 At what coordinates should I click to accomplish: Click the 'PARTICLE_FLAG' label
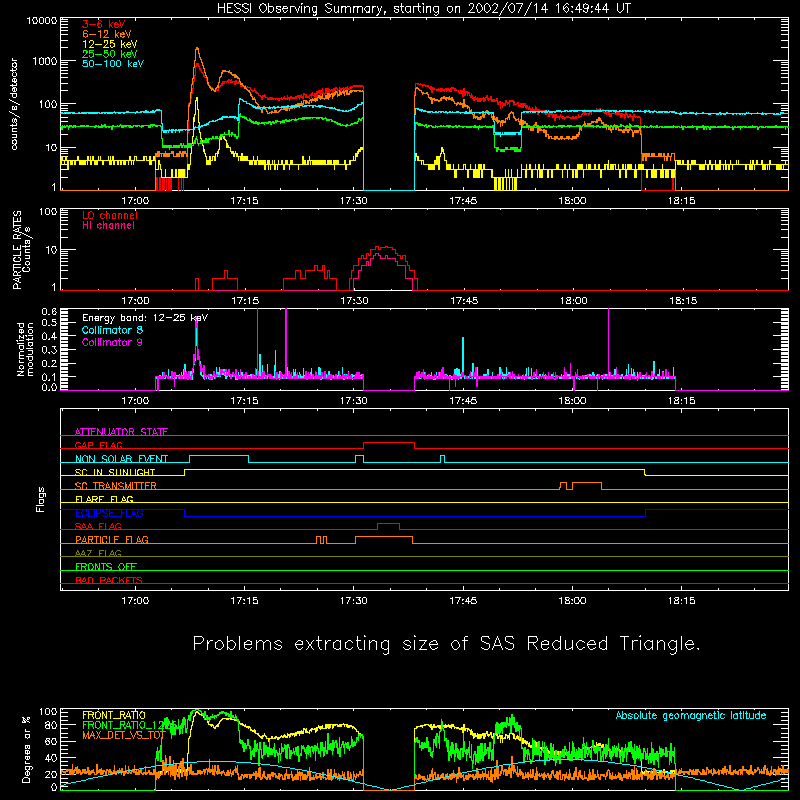point(112,540)
